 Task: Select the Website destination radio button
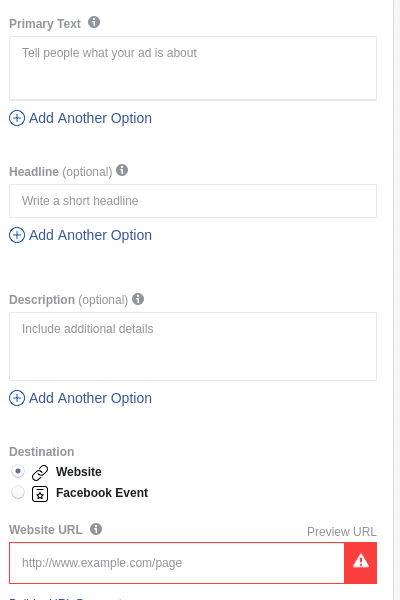18,471
